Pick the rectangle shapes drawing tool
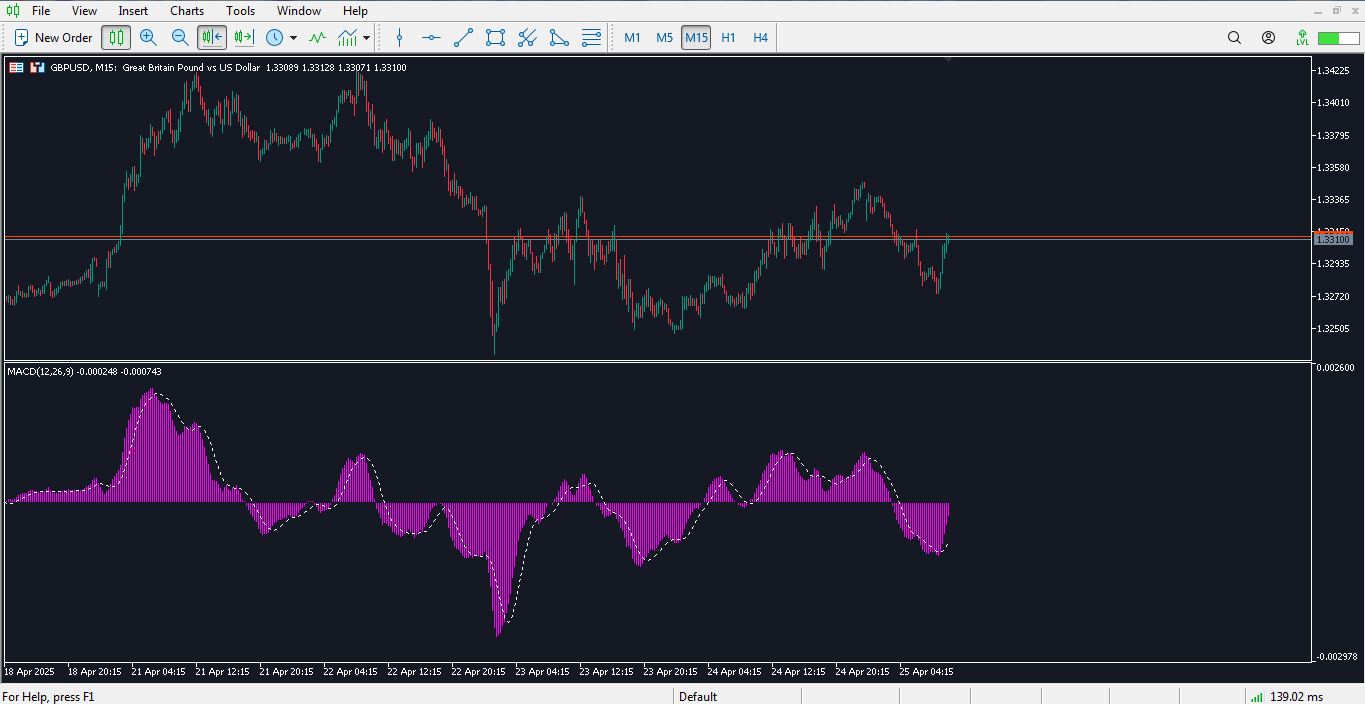The image size is (1365, 704). pos(495,38)
